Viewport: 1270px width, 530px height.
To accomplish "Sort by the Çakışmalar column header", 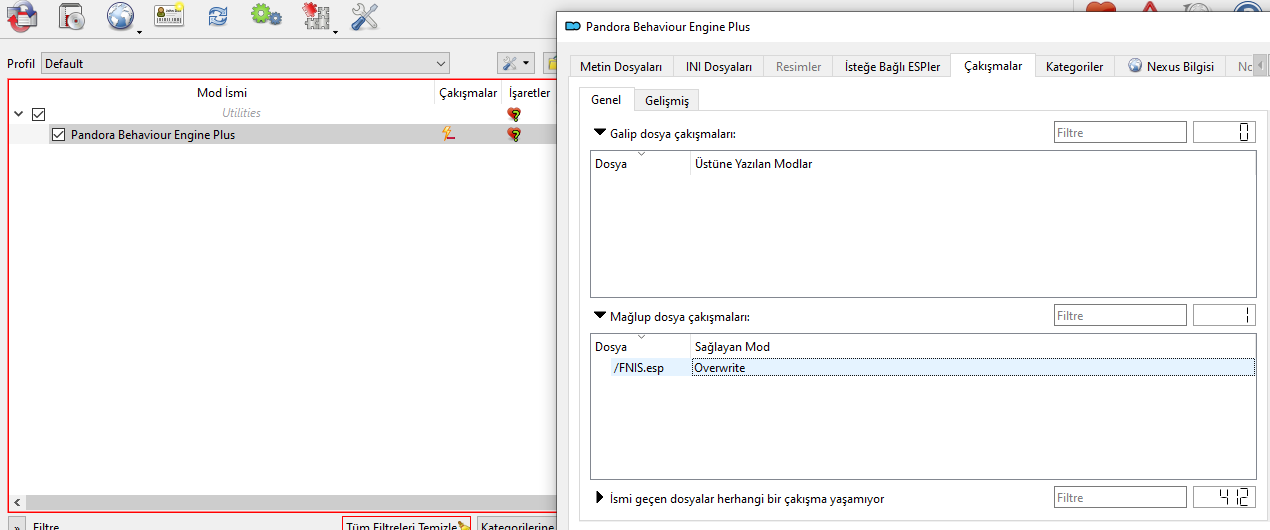I will click(x=468, y=93).
